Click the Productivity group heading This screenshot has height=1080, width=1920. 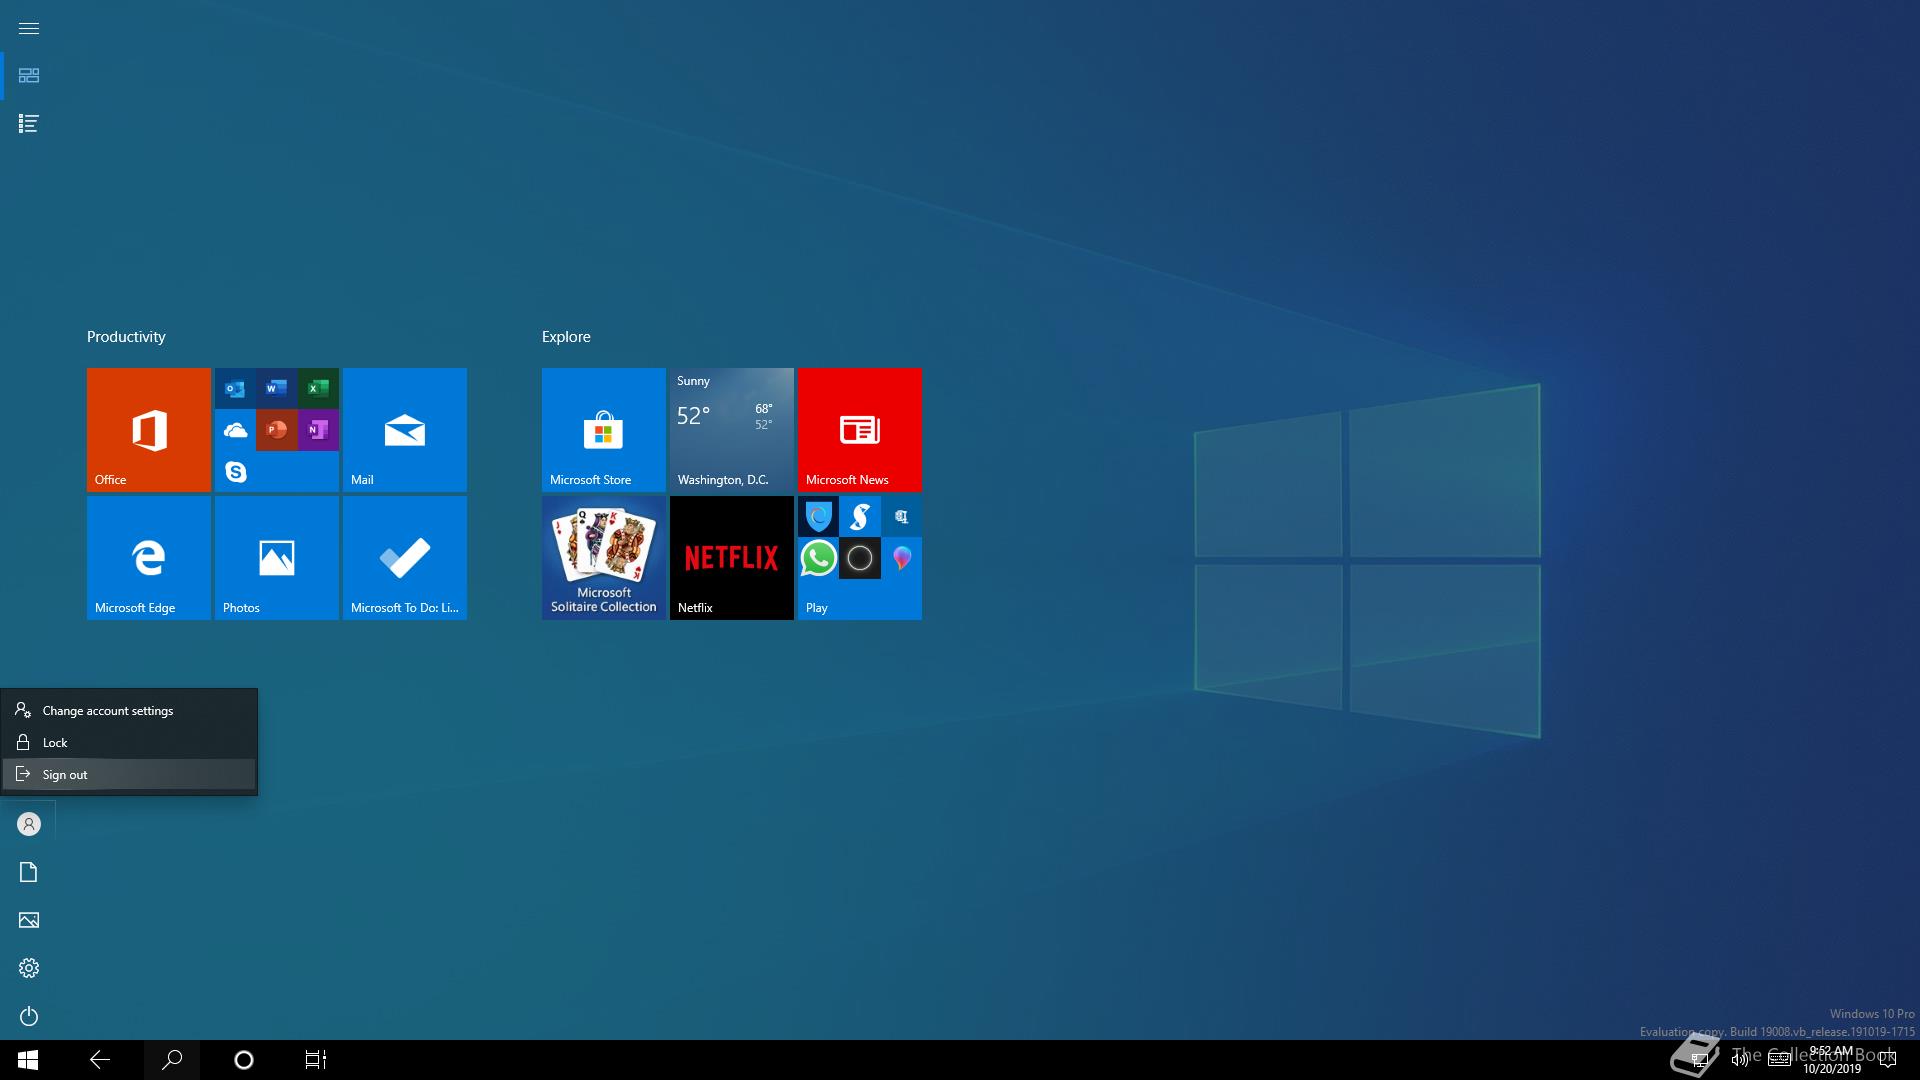pyautogui.click(x=126, y=337)
